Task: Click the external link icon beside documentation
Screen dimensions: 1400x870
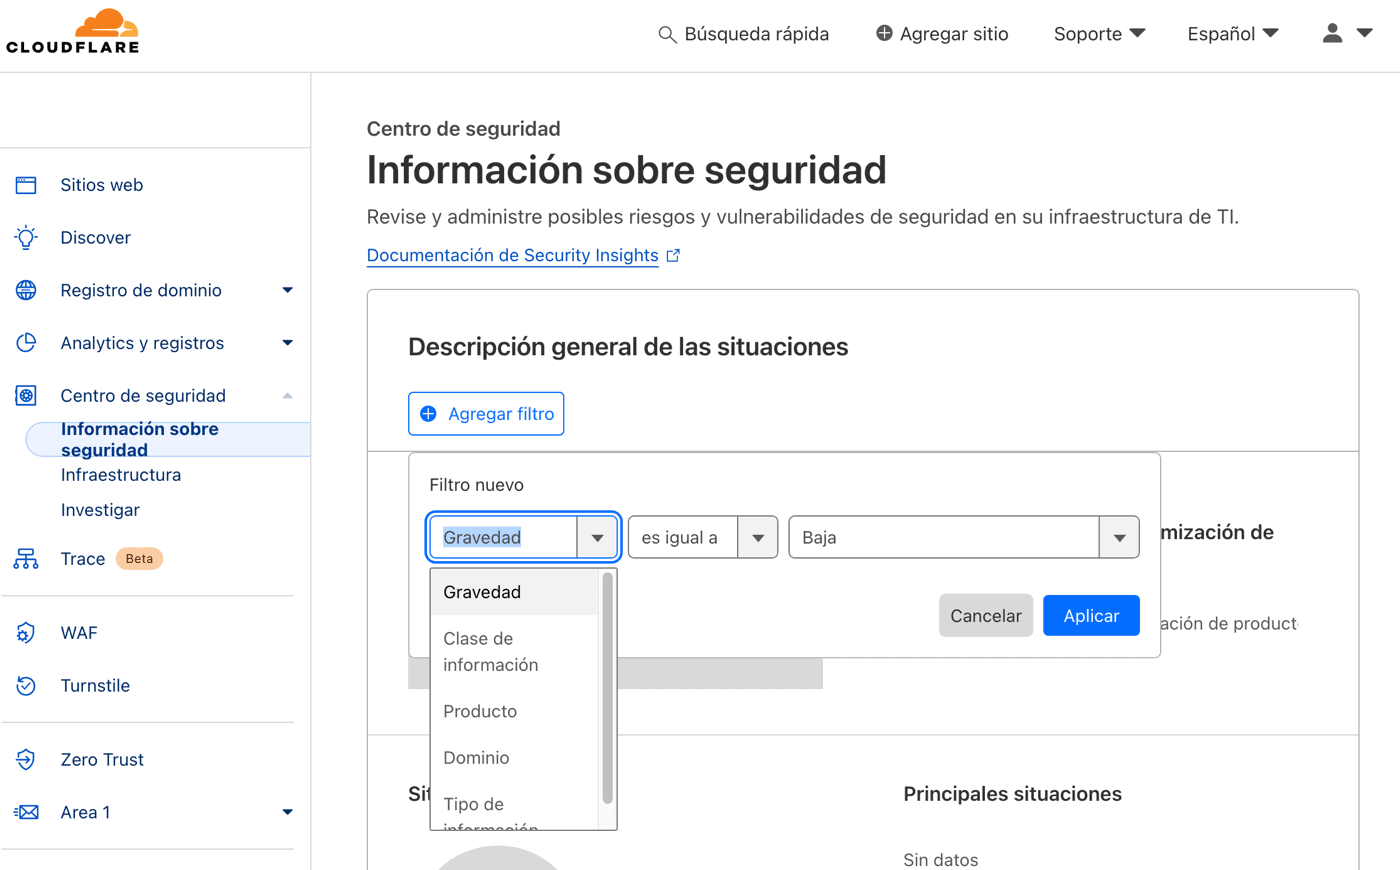Action: pos(673,256)
